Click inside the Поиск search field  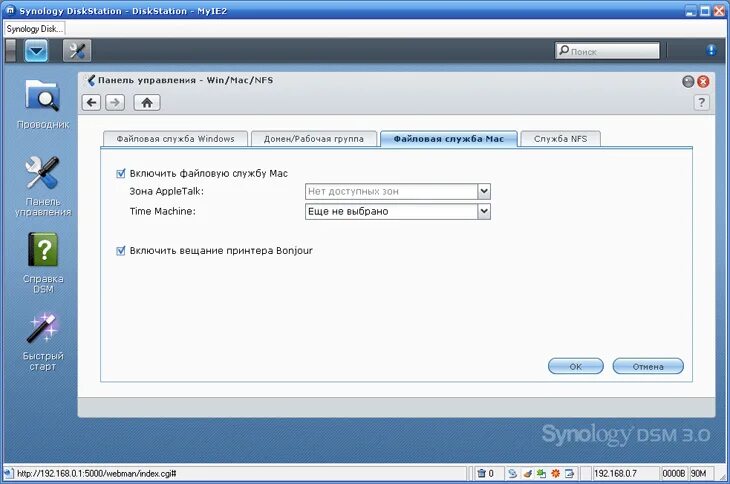tap(607, 51)
